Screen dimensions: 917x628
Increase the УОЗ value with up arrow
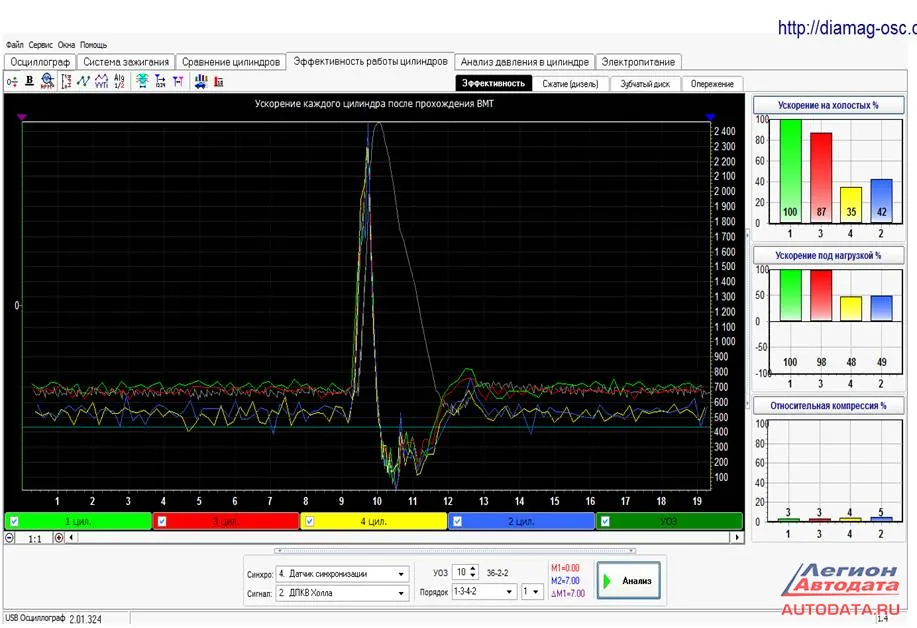[x=473, y=569]
